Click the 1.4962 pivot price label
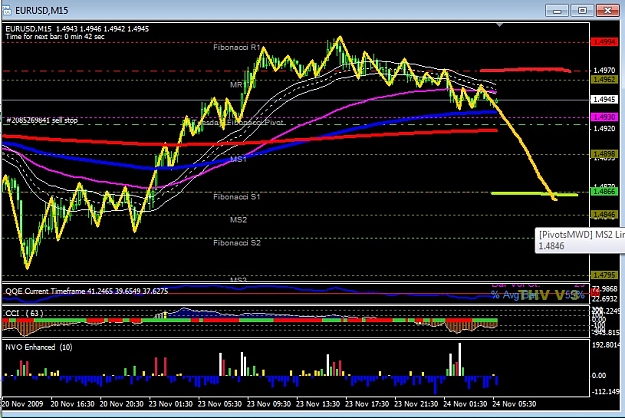 (x=604, y=80)
